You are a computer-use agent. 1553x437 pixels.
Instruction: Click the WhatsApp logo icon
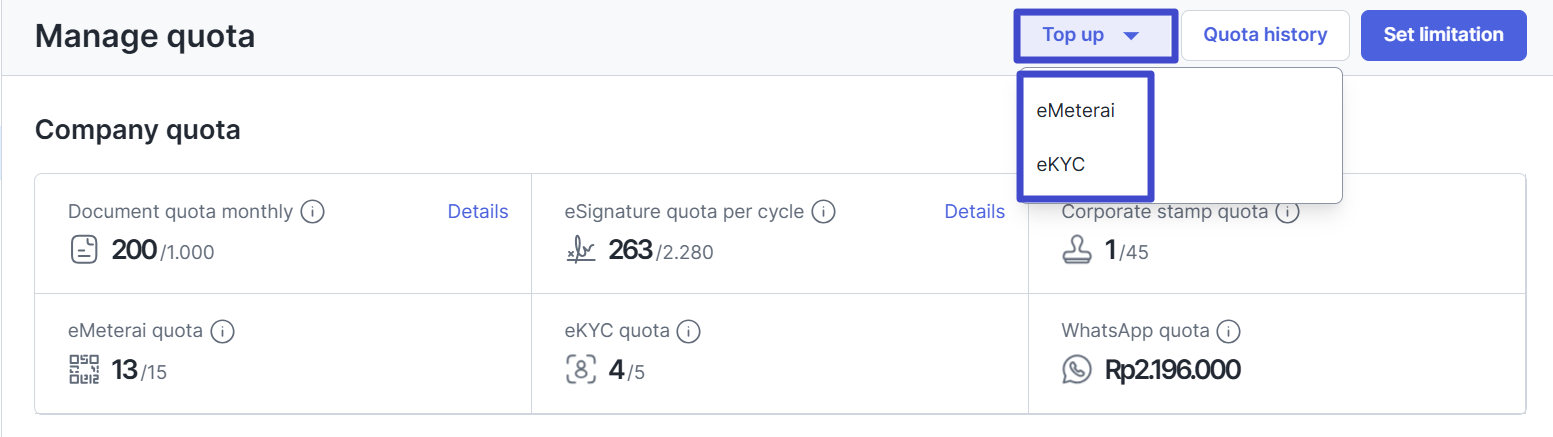click(x=1077, y=370)
